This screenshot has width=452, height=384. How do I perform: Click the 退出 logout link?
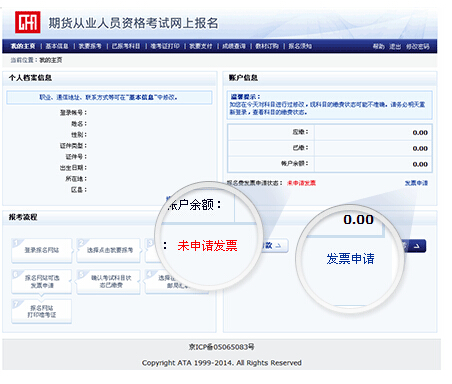point(395,47)
